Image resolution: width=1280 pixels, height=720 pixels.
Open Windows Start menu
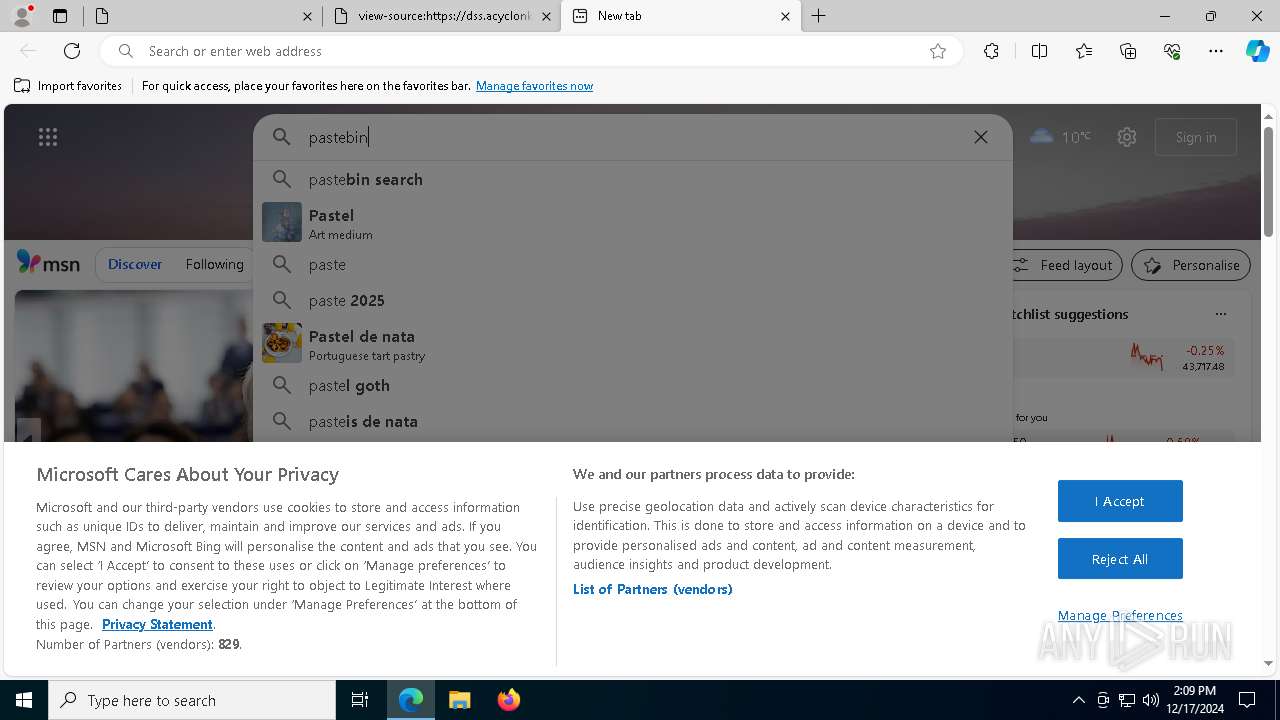[24, 700]
